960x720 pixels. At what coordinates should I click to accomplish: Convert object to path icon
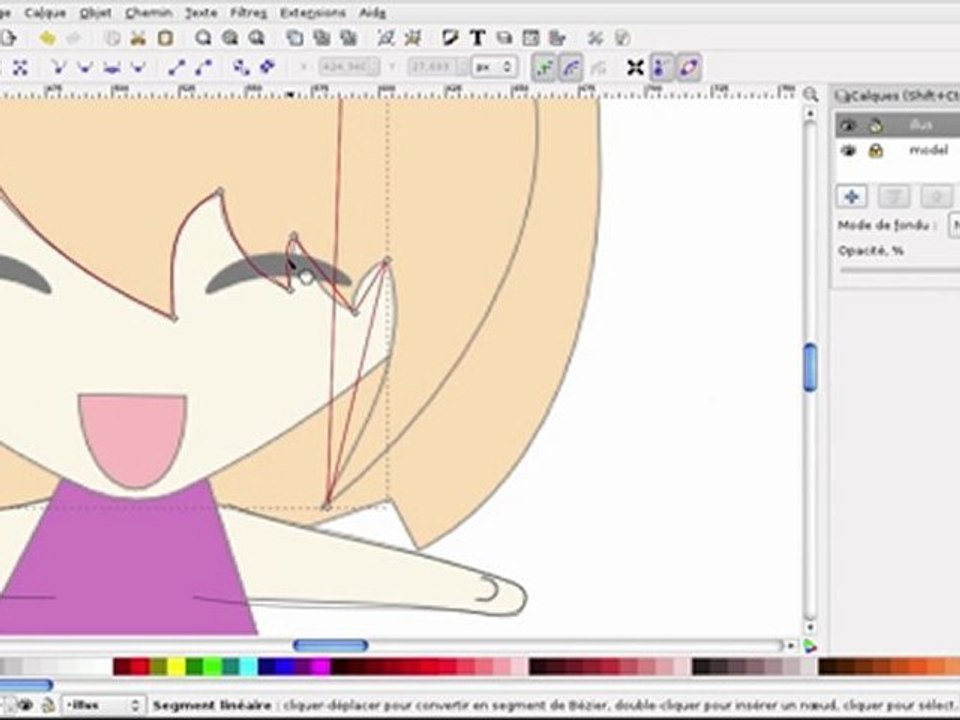(x=241, y=67)
